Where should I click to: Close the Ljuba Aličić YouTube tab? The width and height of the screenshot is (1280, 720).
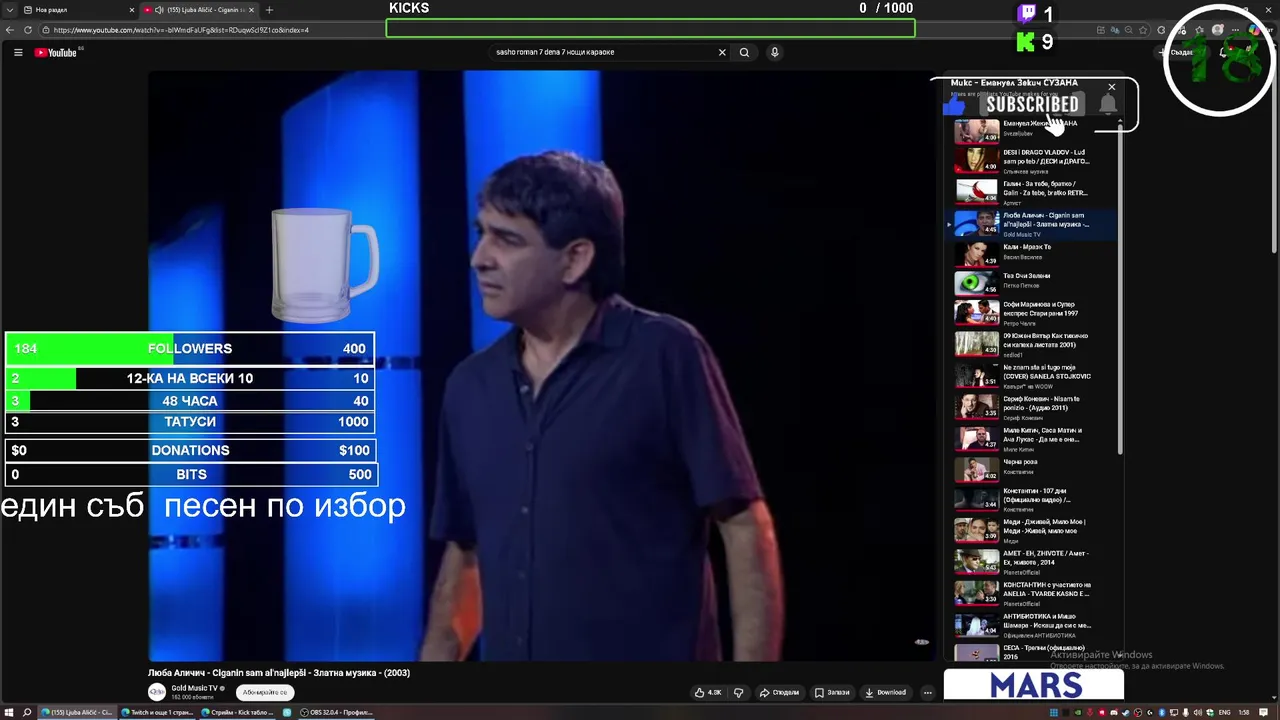252,10
